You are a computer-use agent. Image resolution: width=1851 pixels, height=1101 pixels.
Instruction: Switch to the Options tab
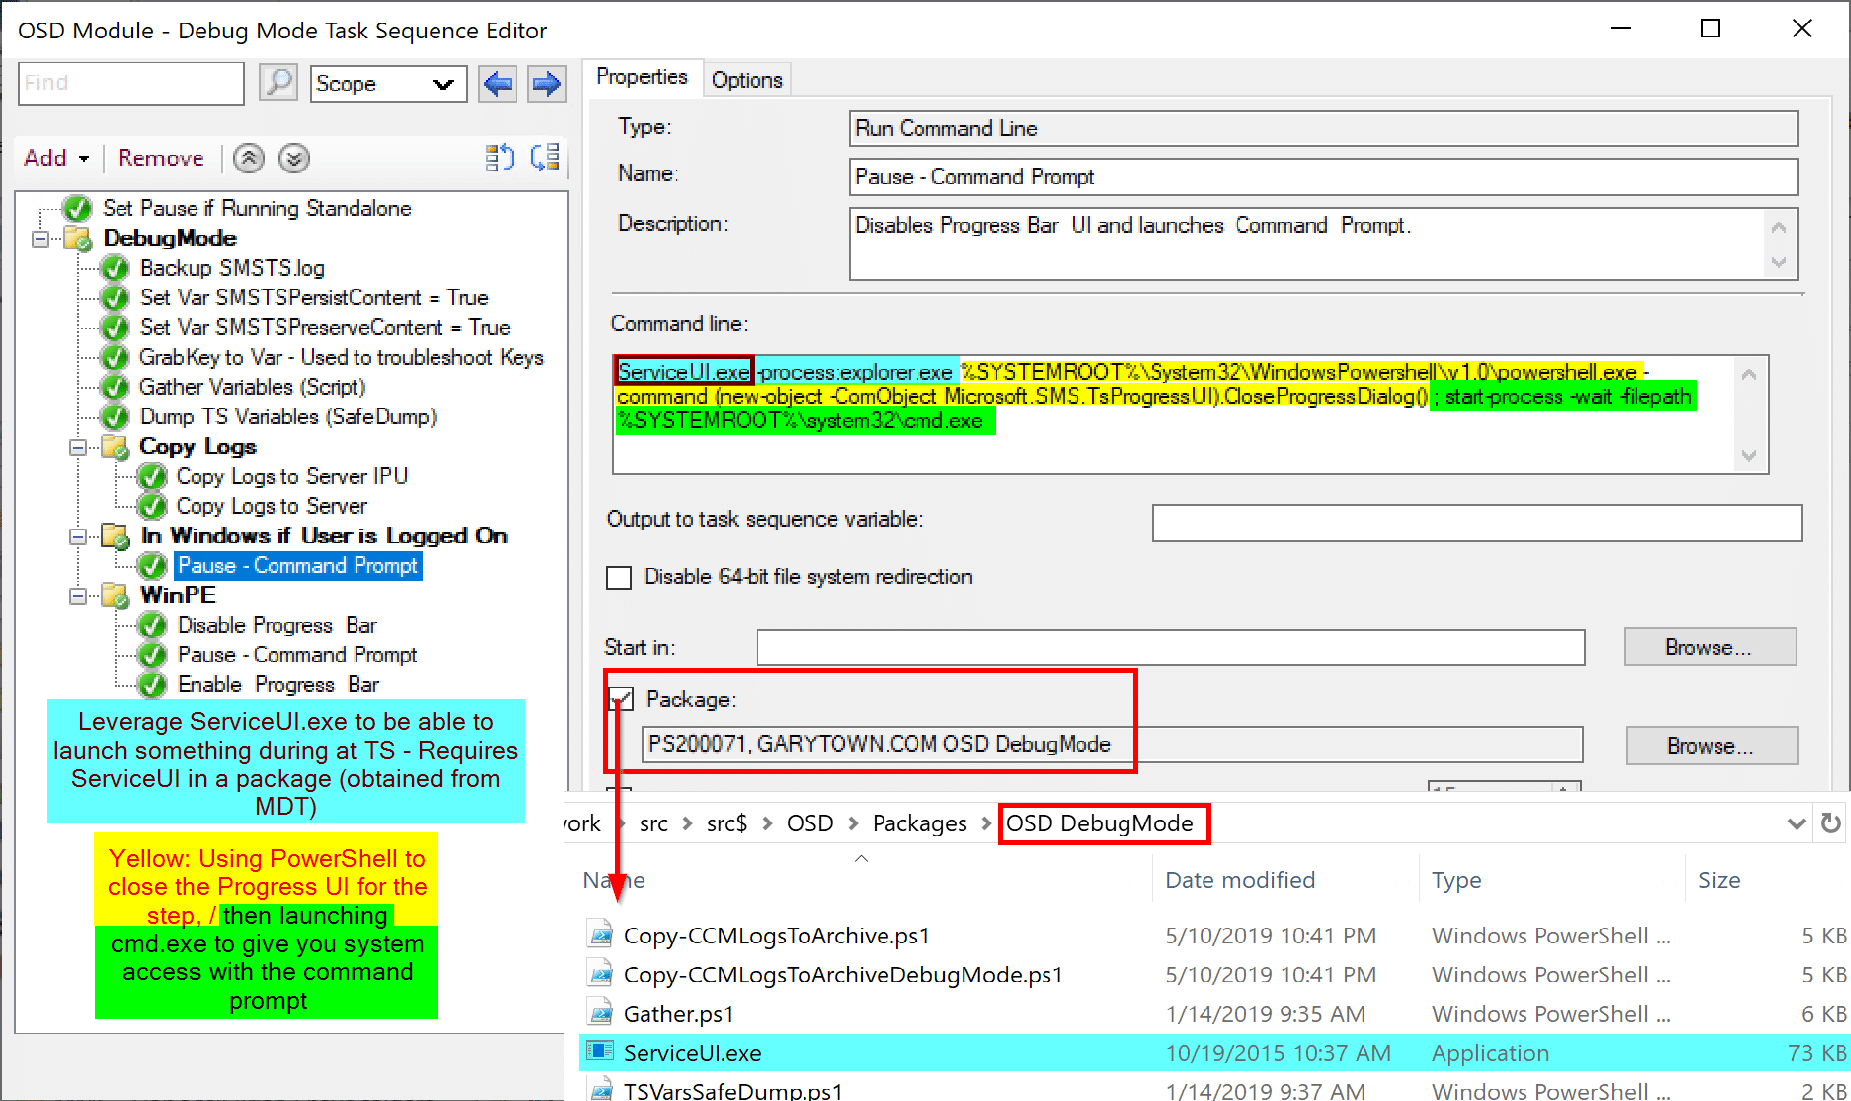click(746, 80)
